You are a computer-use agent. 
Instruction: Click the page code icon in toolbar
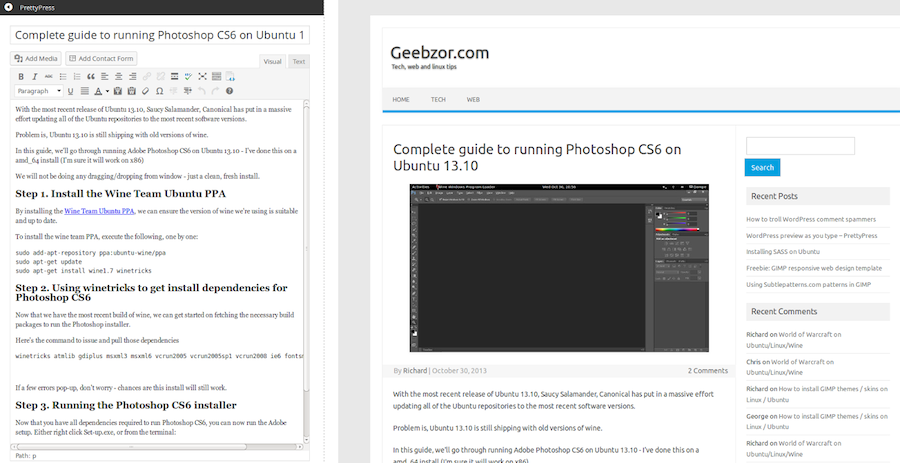230,76
